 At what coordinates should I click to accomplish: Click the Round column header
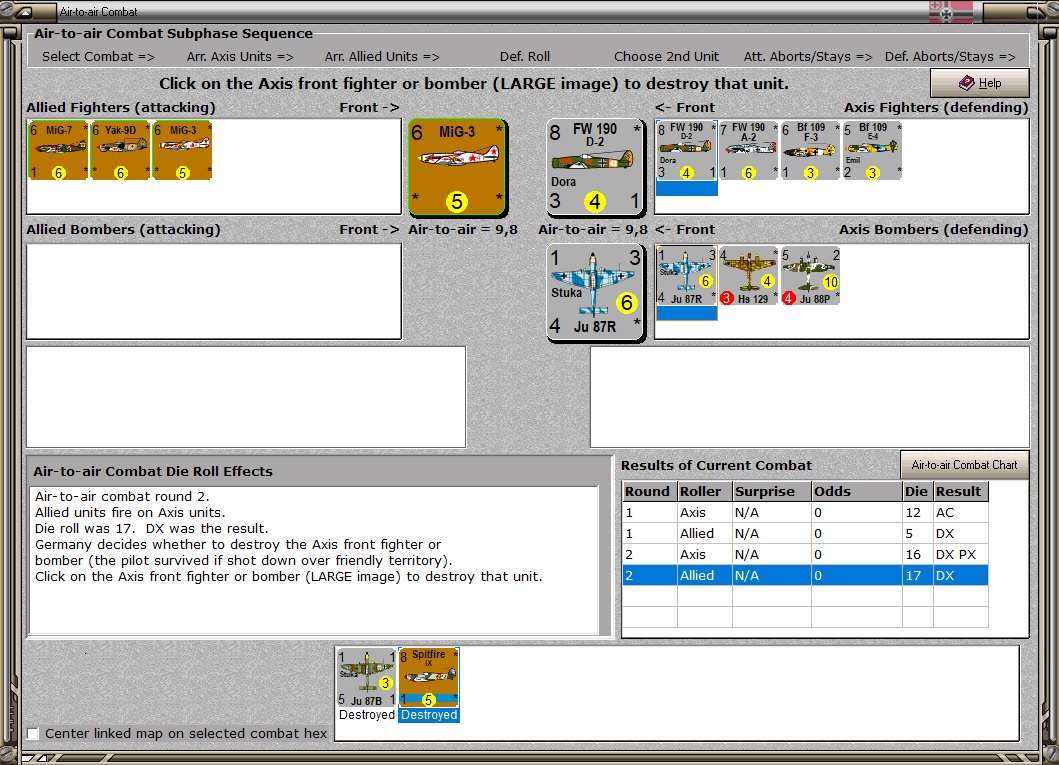click(x=650, y=492)
